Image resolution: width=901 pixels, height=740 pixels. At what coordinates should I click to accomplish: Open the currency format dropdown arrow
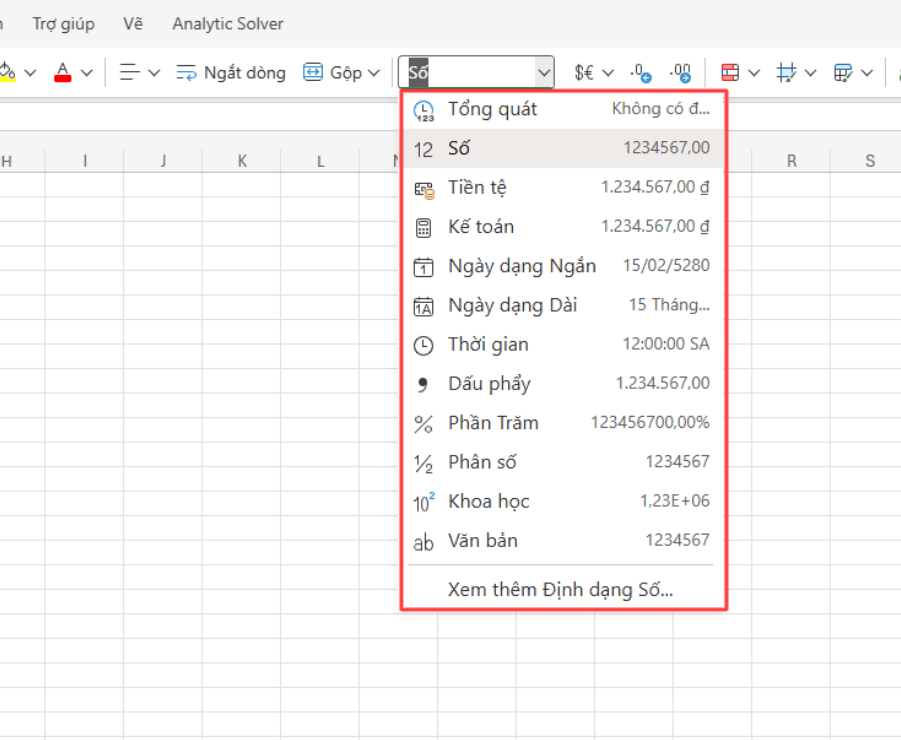click(608, 73)
